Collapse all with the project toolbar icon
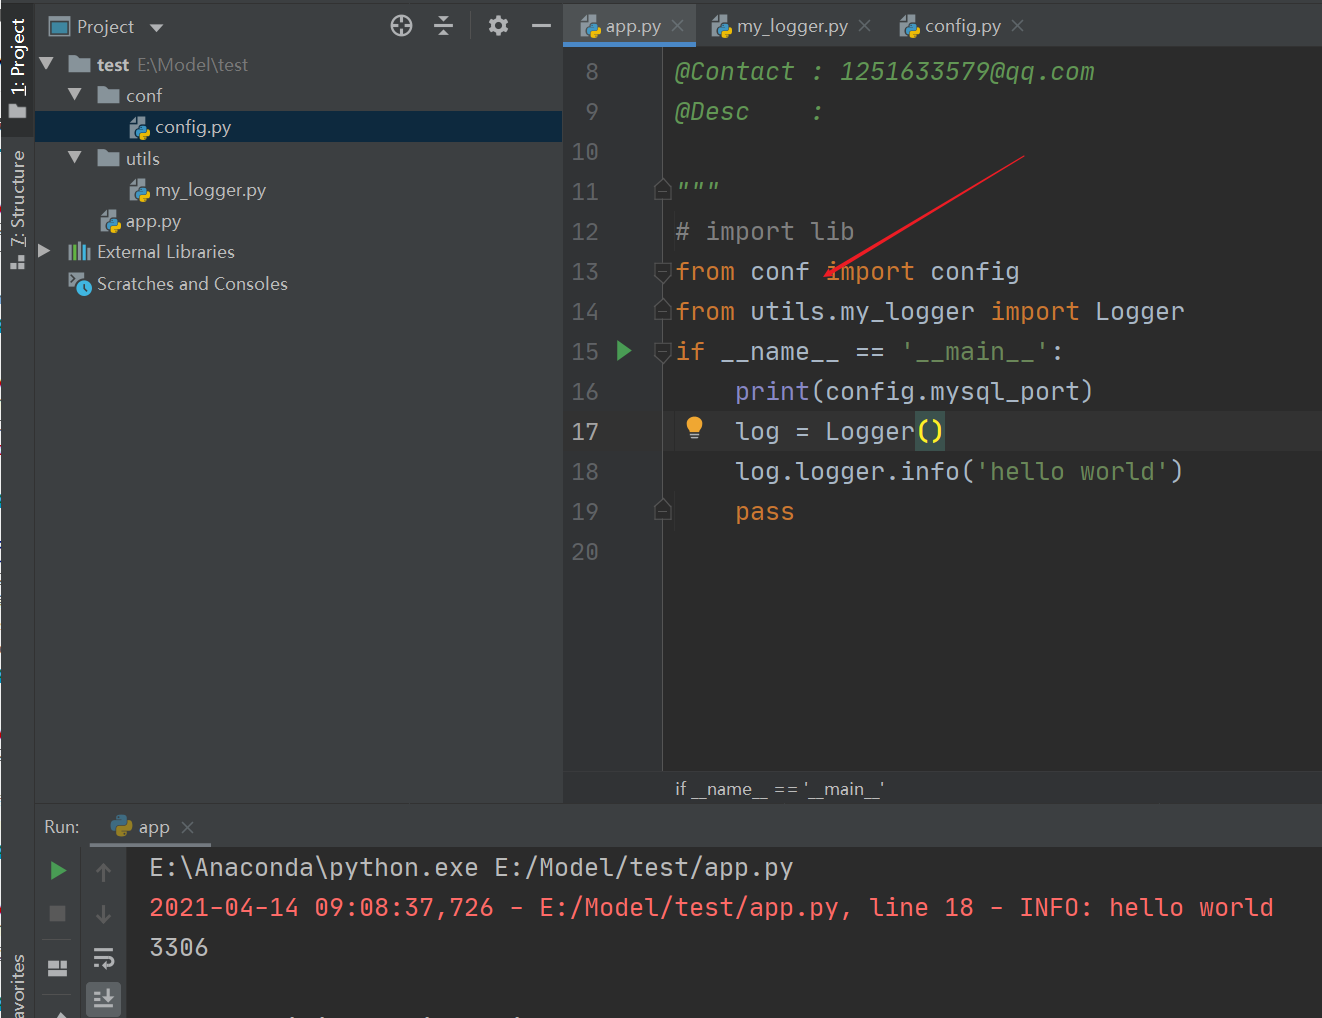The height and width of the screenshot is (1018, 1322). click(444, 26)
